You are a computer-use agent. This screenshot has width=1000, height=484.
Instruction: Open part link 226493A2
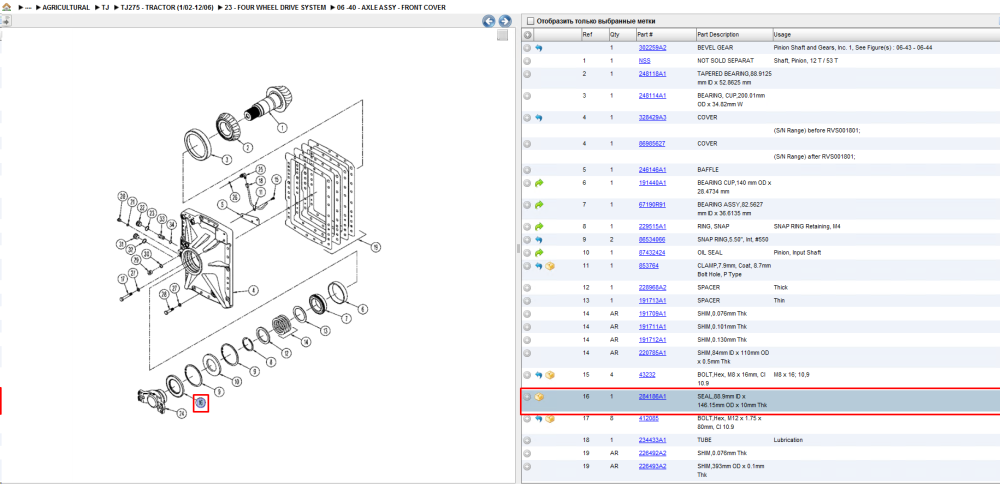pyautogui.click(x=652, y=466)
